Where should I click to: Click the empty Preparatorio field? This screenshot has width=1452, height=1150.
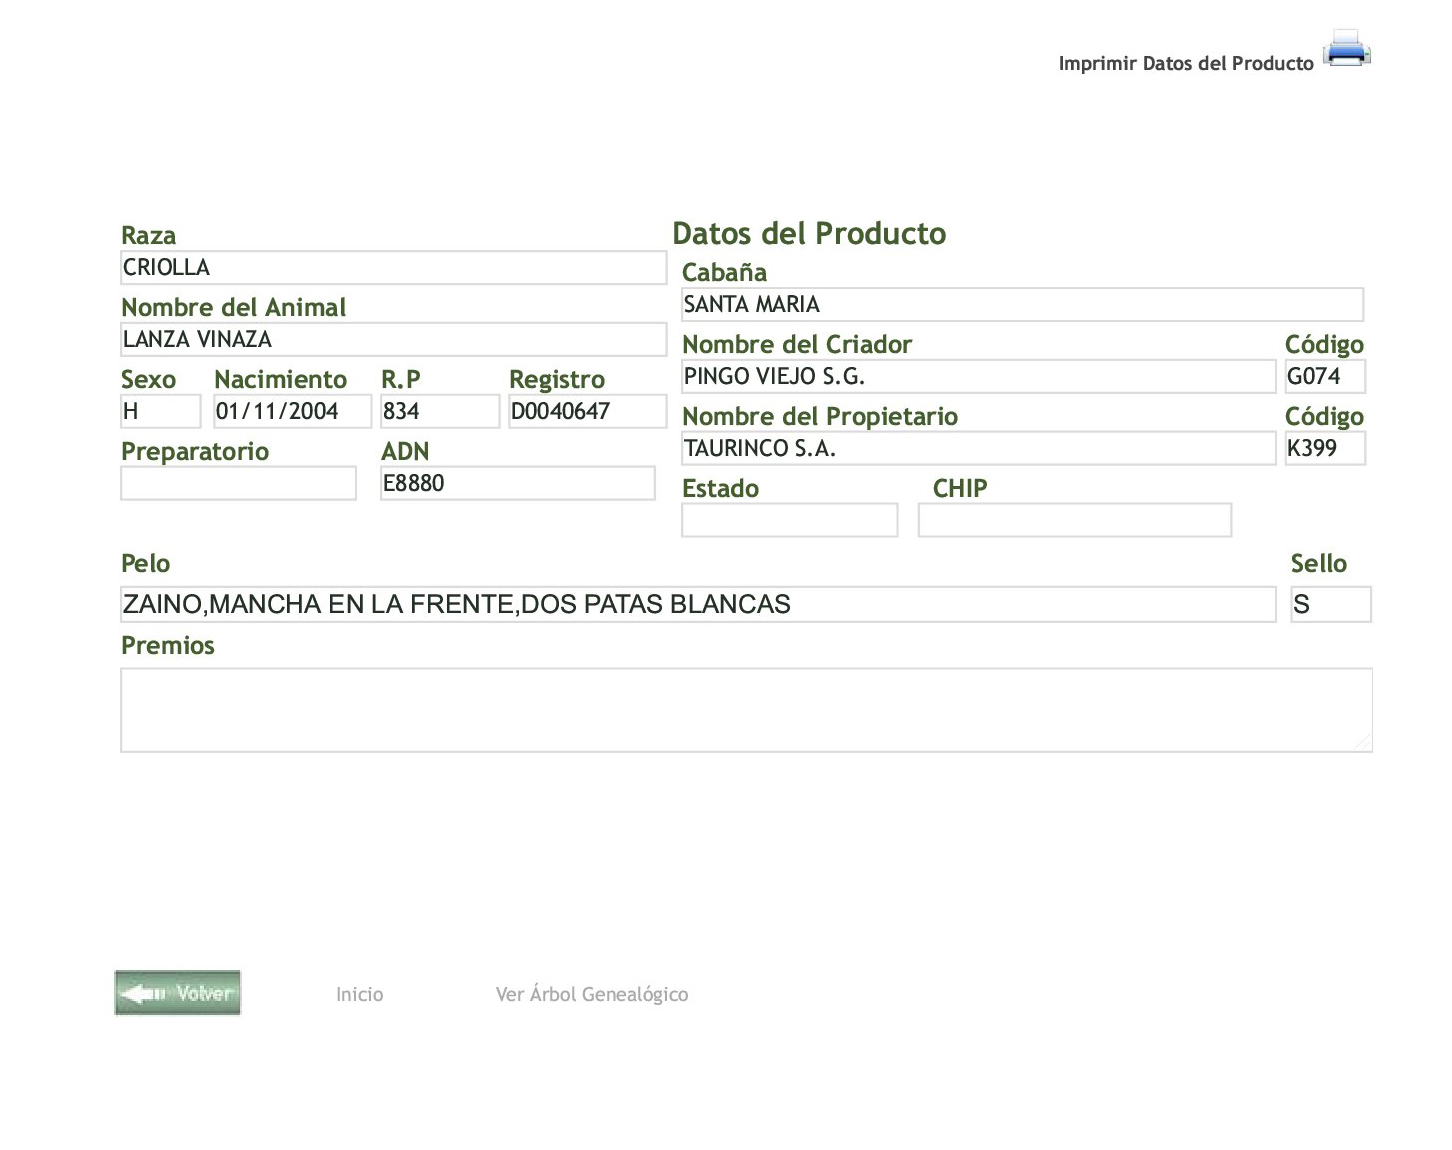(x=238, y=484)
